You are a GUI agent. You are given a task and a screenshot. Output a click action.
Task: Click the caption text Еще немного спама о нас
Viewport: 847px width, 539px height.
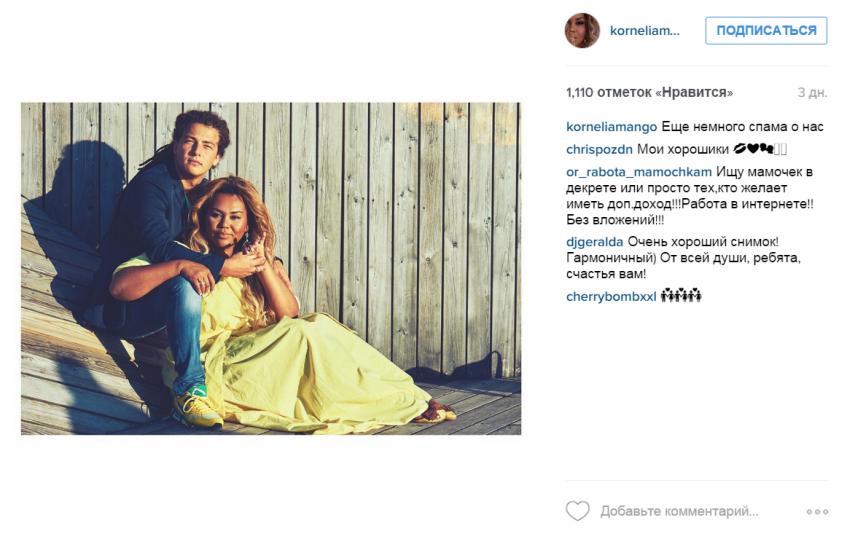[742, 127]
